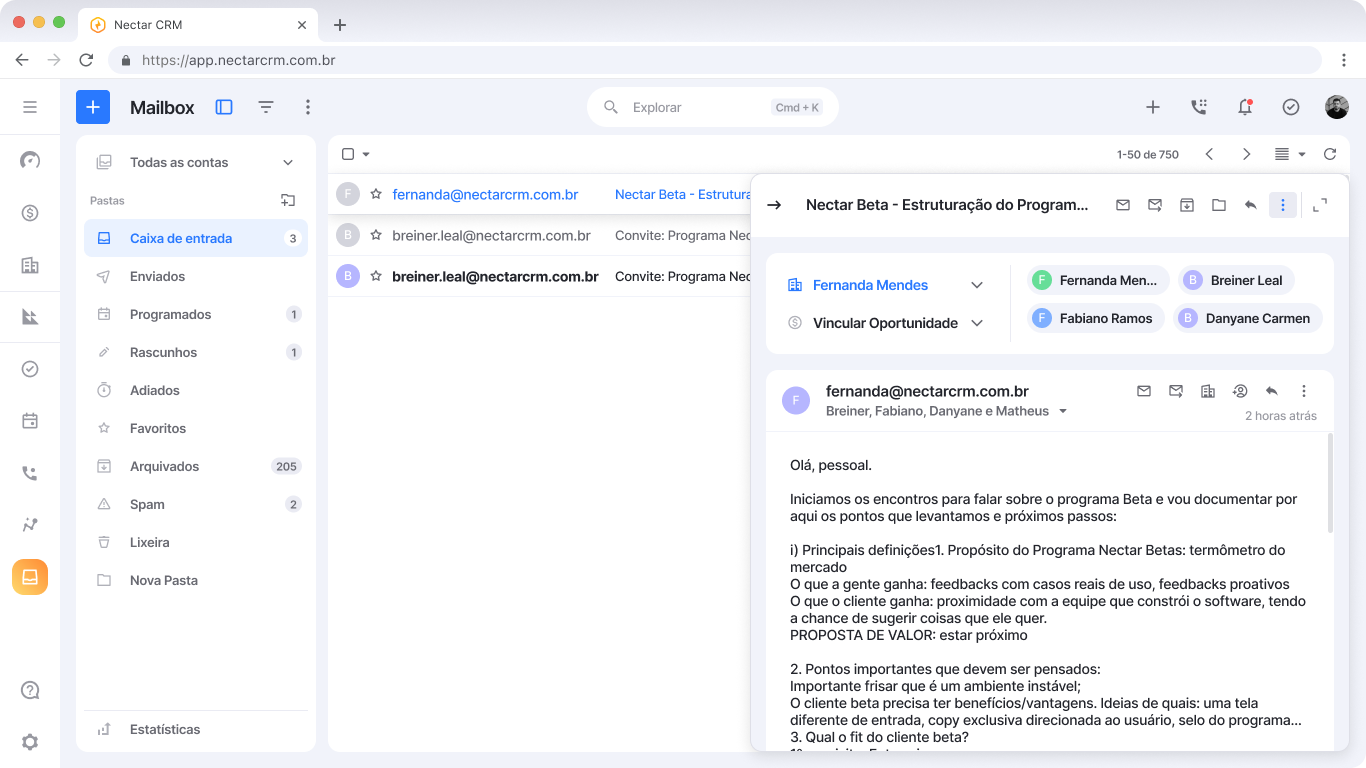Screen dimensions: 1366x768
Task: Star the fernanda@nectarcrm.com.br email
Action: pyautogui.click(x=376, y=194)
